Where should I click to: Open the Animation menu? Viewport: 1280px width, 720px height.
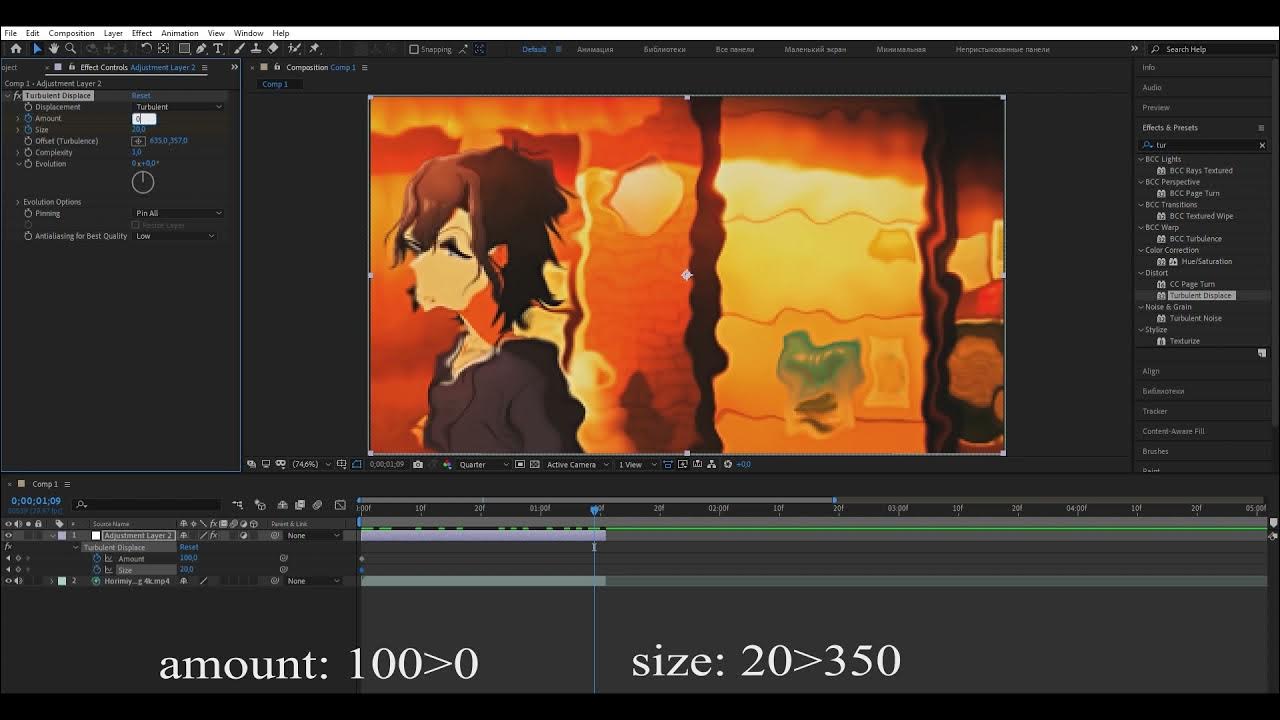pos(180,33)
